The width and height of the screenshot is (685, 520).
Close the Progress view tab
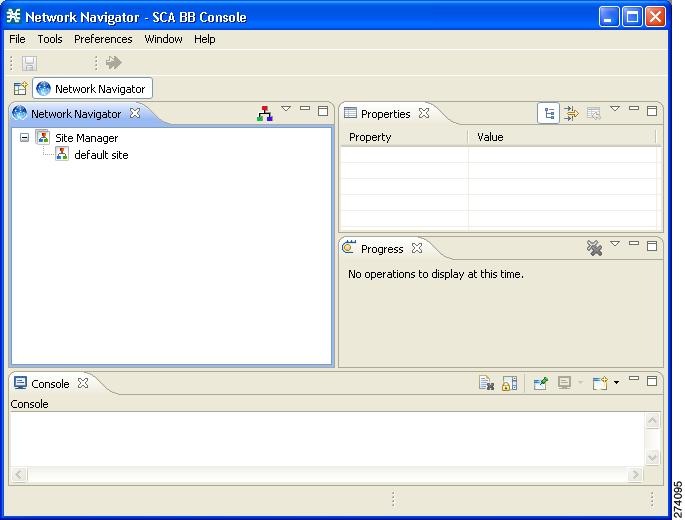click(x=417, y=248)
